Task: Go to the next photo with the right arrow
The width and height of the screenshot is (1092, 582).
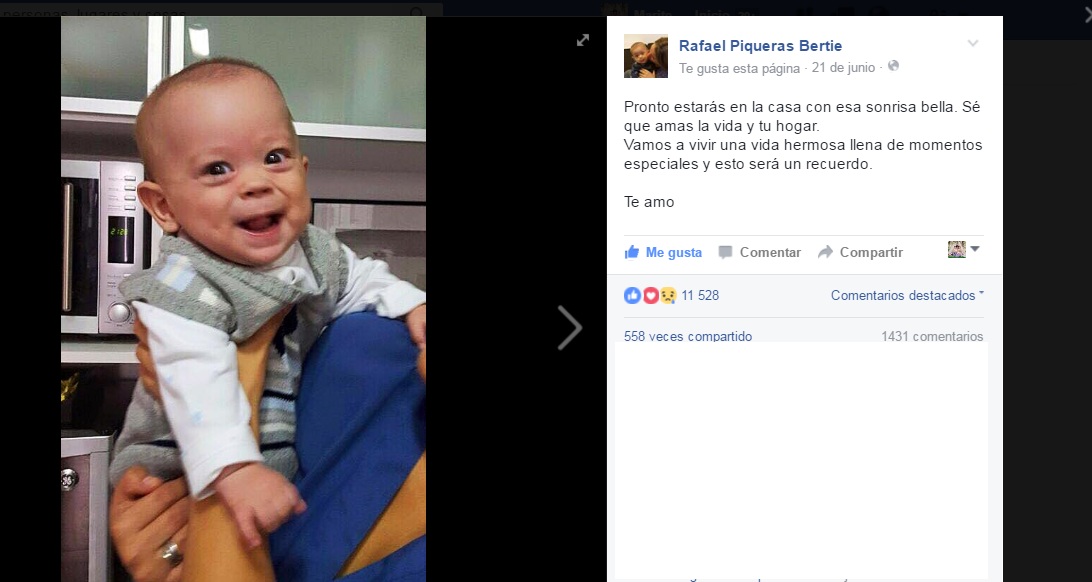Action: pos(570,327)
